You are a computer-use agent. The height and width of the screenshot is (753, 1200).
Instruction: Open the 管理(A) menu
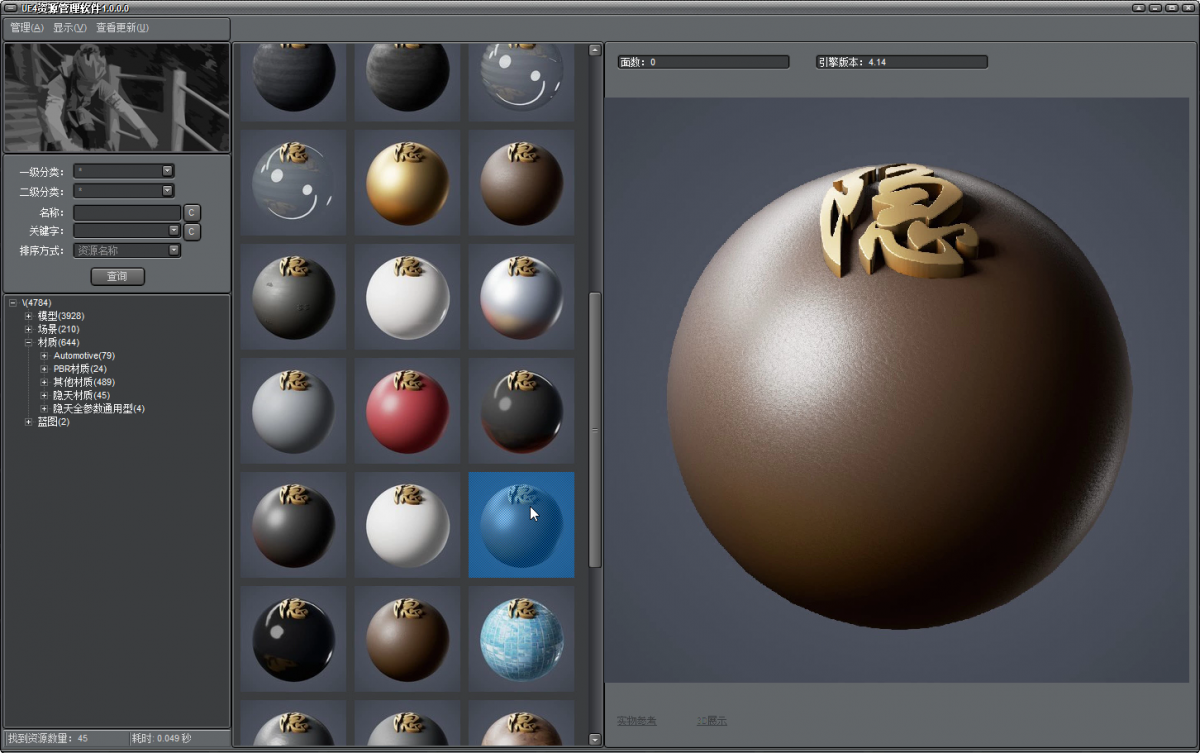(27, 28)
